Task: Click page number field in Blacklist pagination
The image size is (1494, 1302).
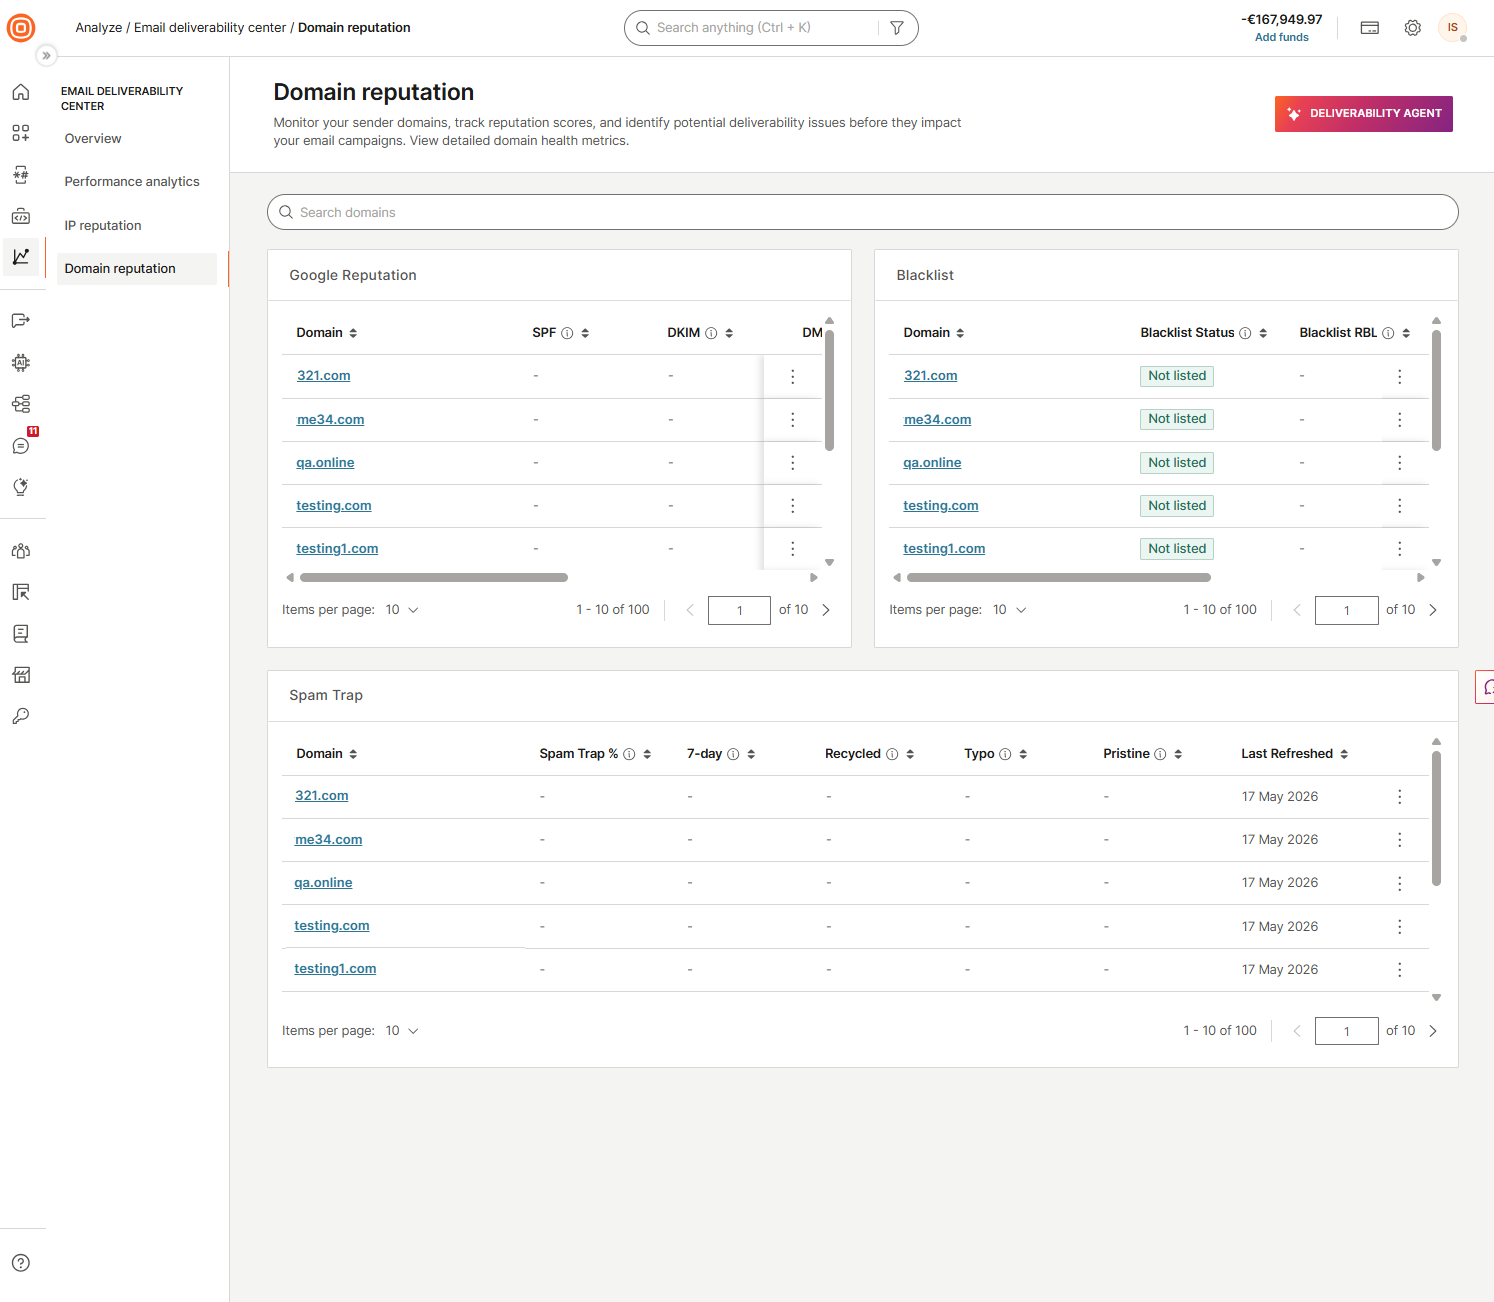Action: coord(1347,610)
